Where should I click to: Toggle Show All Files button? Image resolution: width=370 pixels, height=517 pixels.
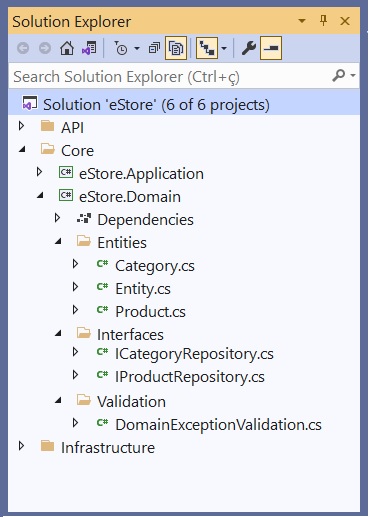[x=176, y=48]
